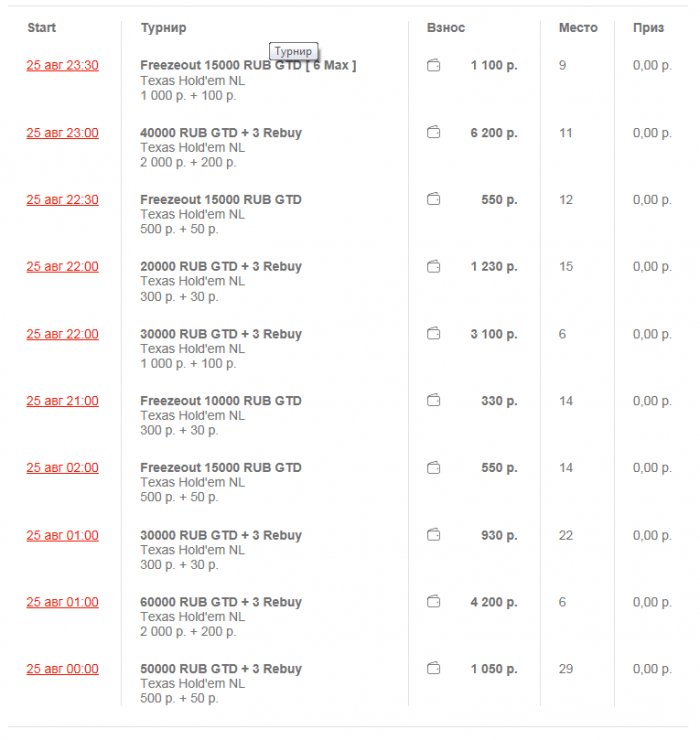Image resolution: width=700 pixels, height=740 pixels.
Task: Click the wallet icon beside 6 200 р. buy-in
Action: (433, 133)
